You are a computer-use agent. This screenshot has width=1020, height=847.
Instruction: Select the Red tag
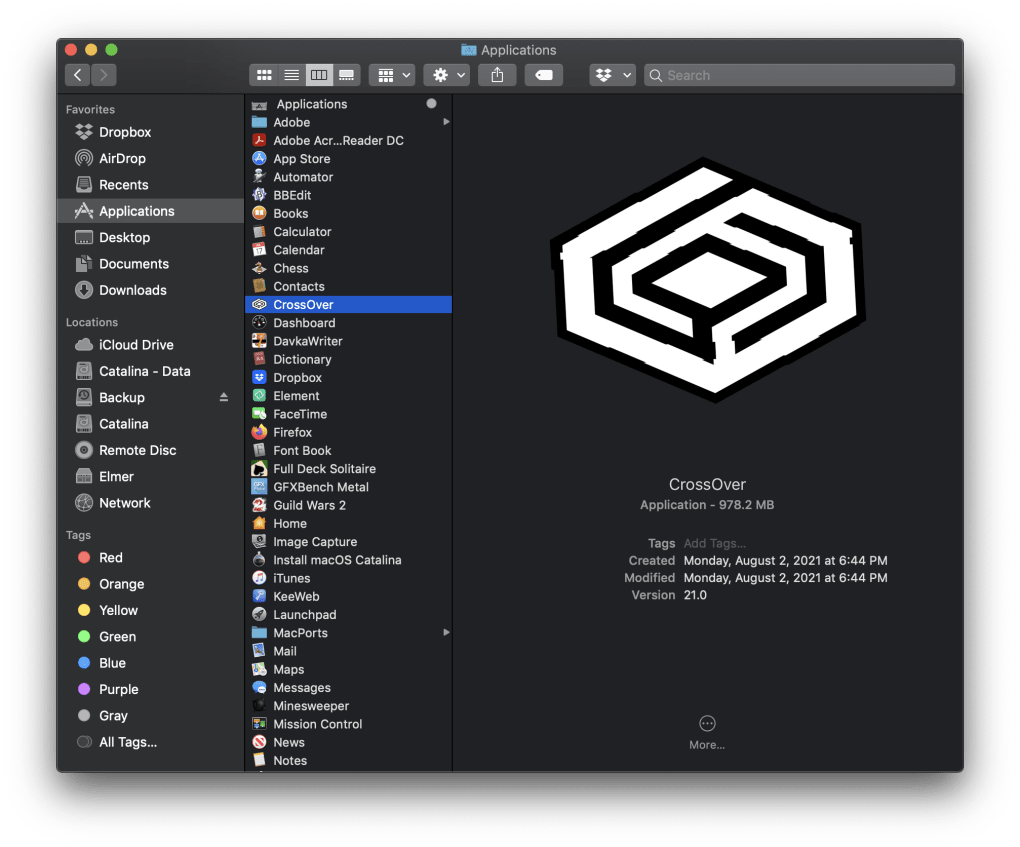[x=110, y=558]
